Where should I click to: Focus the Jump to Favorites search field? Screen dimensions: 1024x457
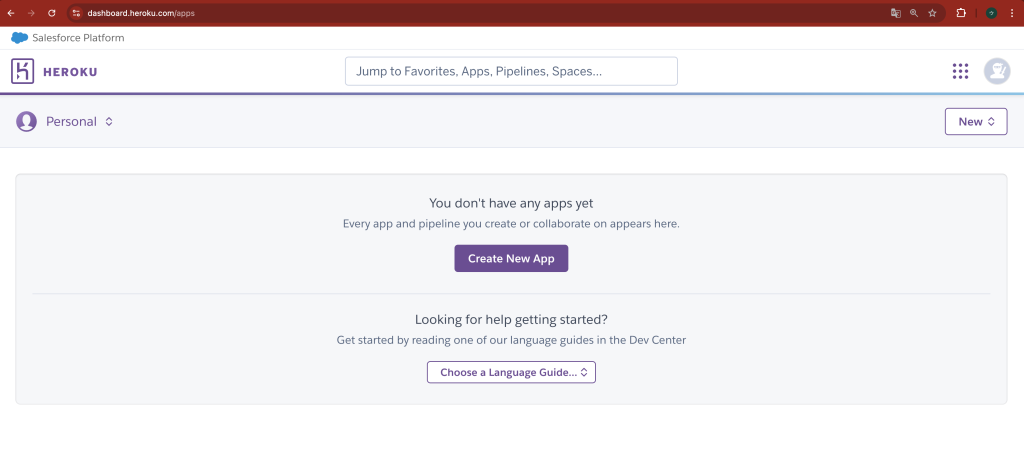511,71
